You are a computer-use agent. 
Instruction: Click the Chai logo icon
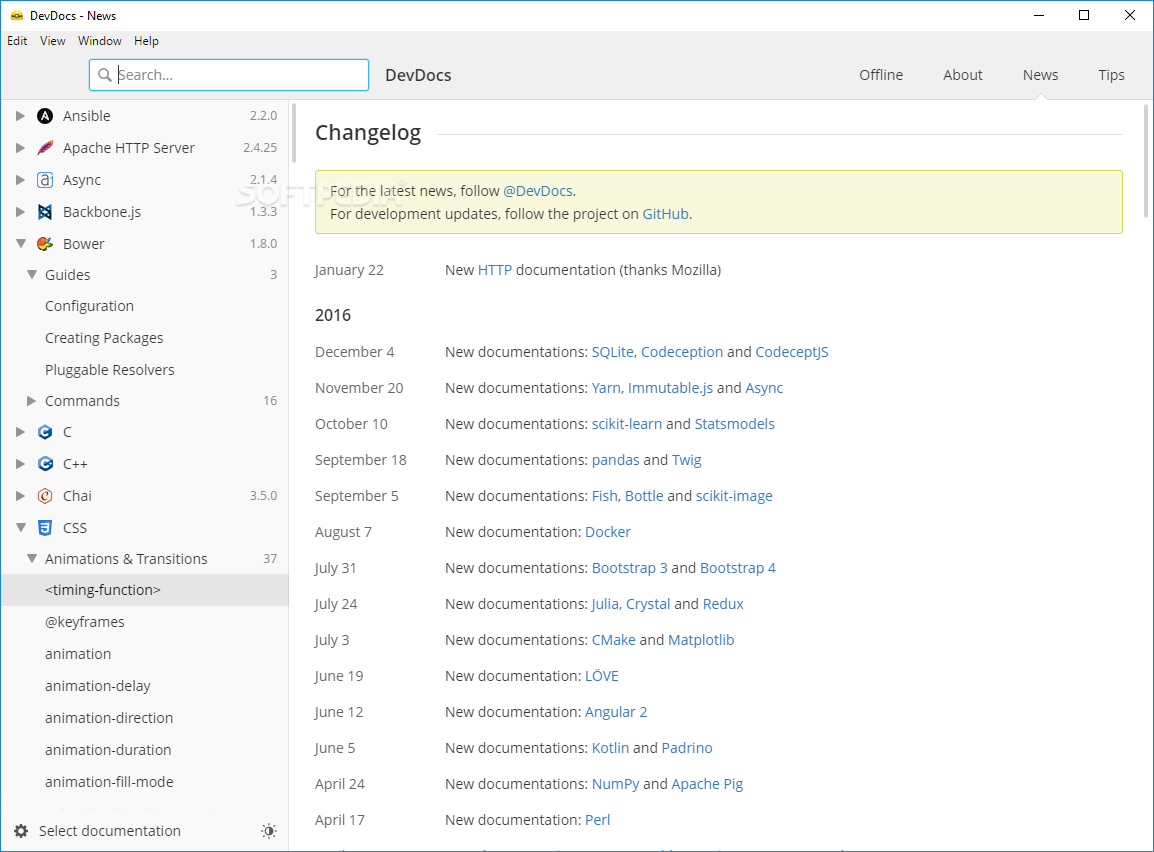coord(45,496)
